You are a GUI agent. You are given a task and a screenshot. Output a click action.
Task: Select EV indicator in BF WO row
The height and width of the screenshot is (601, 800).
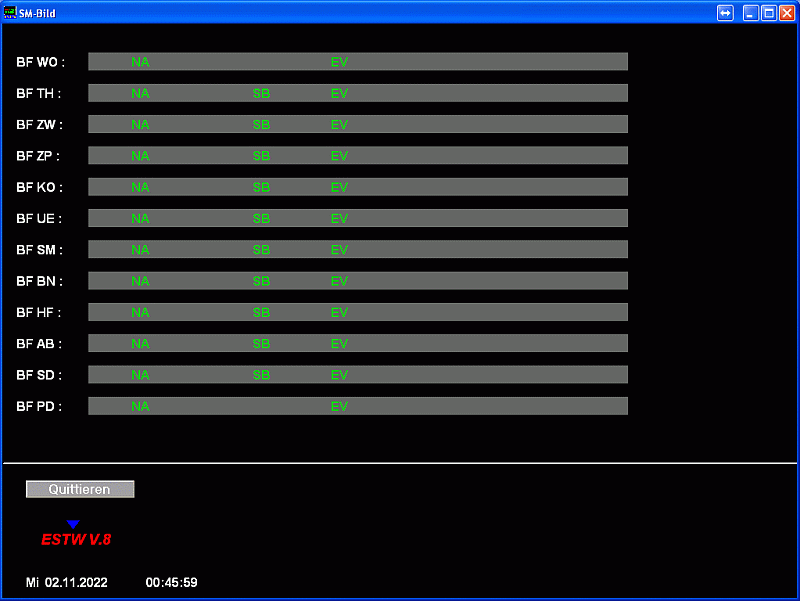339,62
